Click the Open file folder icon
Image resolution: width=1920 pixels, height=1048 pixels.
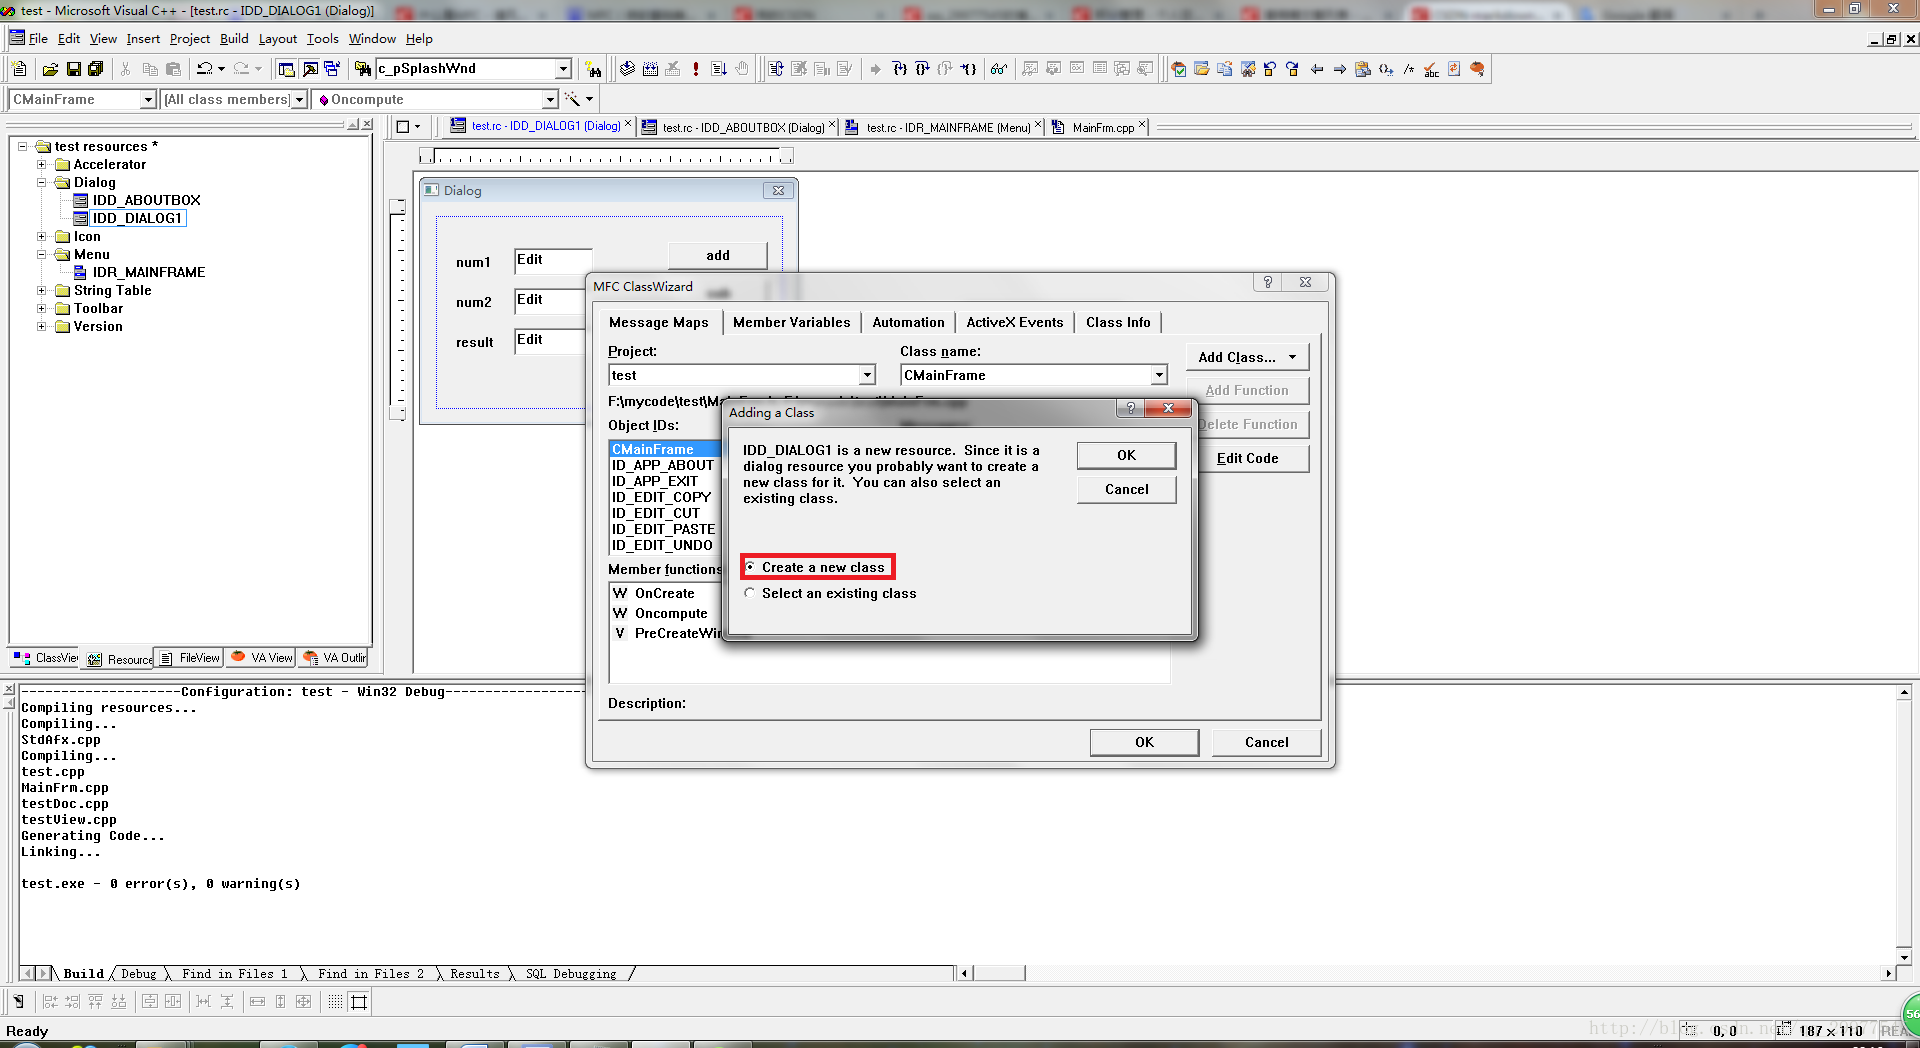click(x=50, y=69)
